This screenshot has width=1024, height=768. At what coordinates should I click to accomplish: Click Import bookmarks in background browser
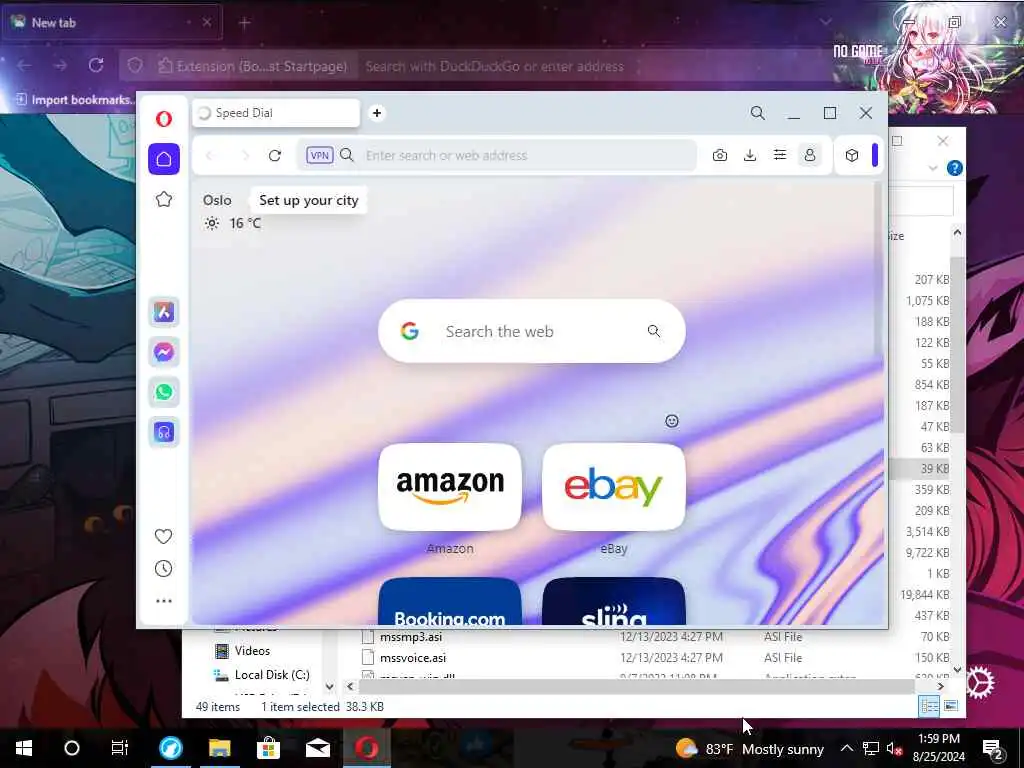[x=74, y=100]
